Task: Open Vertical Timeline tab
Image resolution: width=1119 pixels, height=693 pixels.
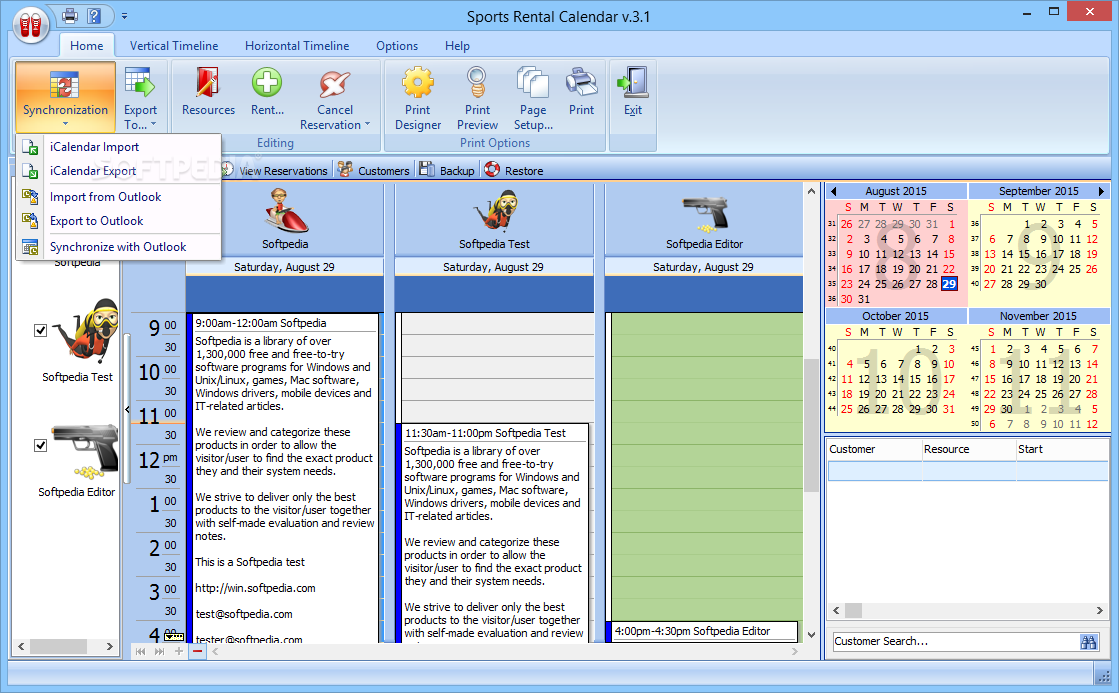Action: tap(174, 46)
